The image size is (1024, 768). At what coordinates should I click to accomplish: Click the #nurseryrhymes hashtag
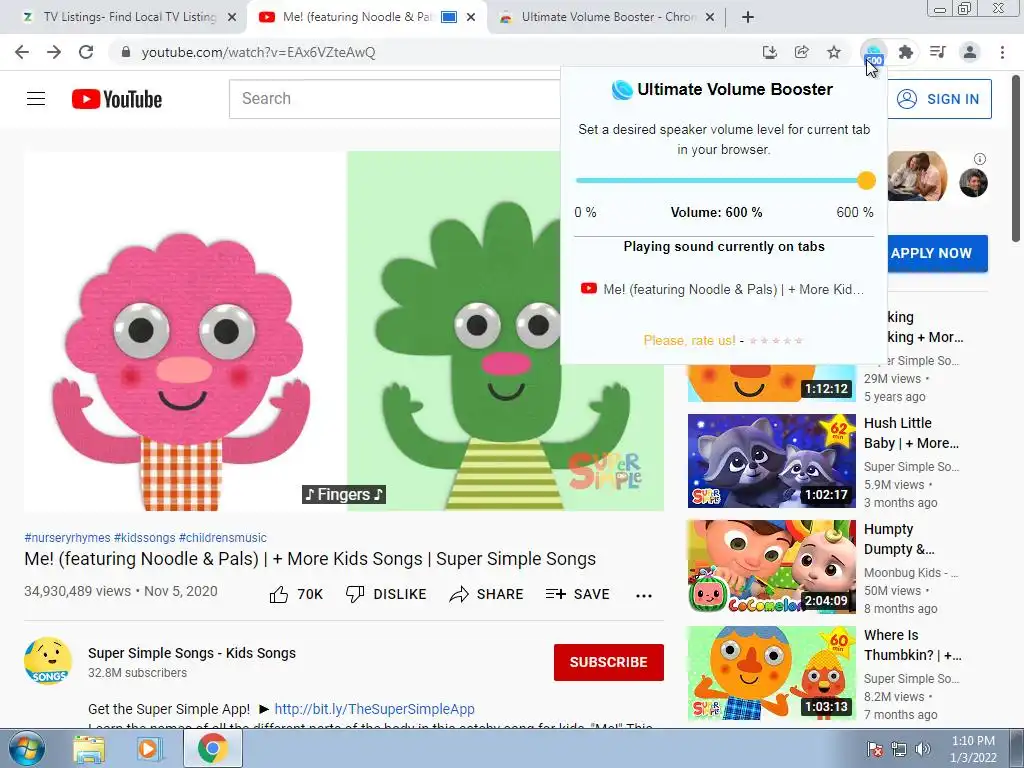coord(67,537)
